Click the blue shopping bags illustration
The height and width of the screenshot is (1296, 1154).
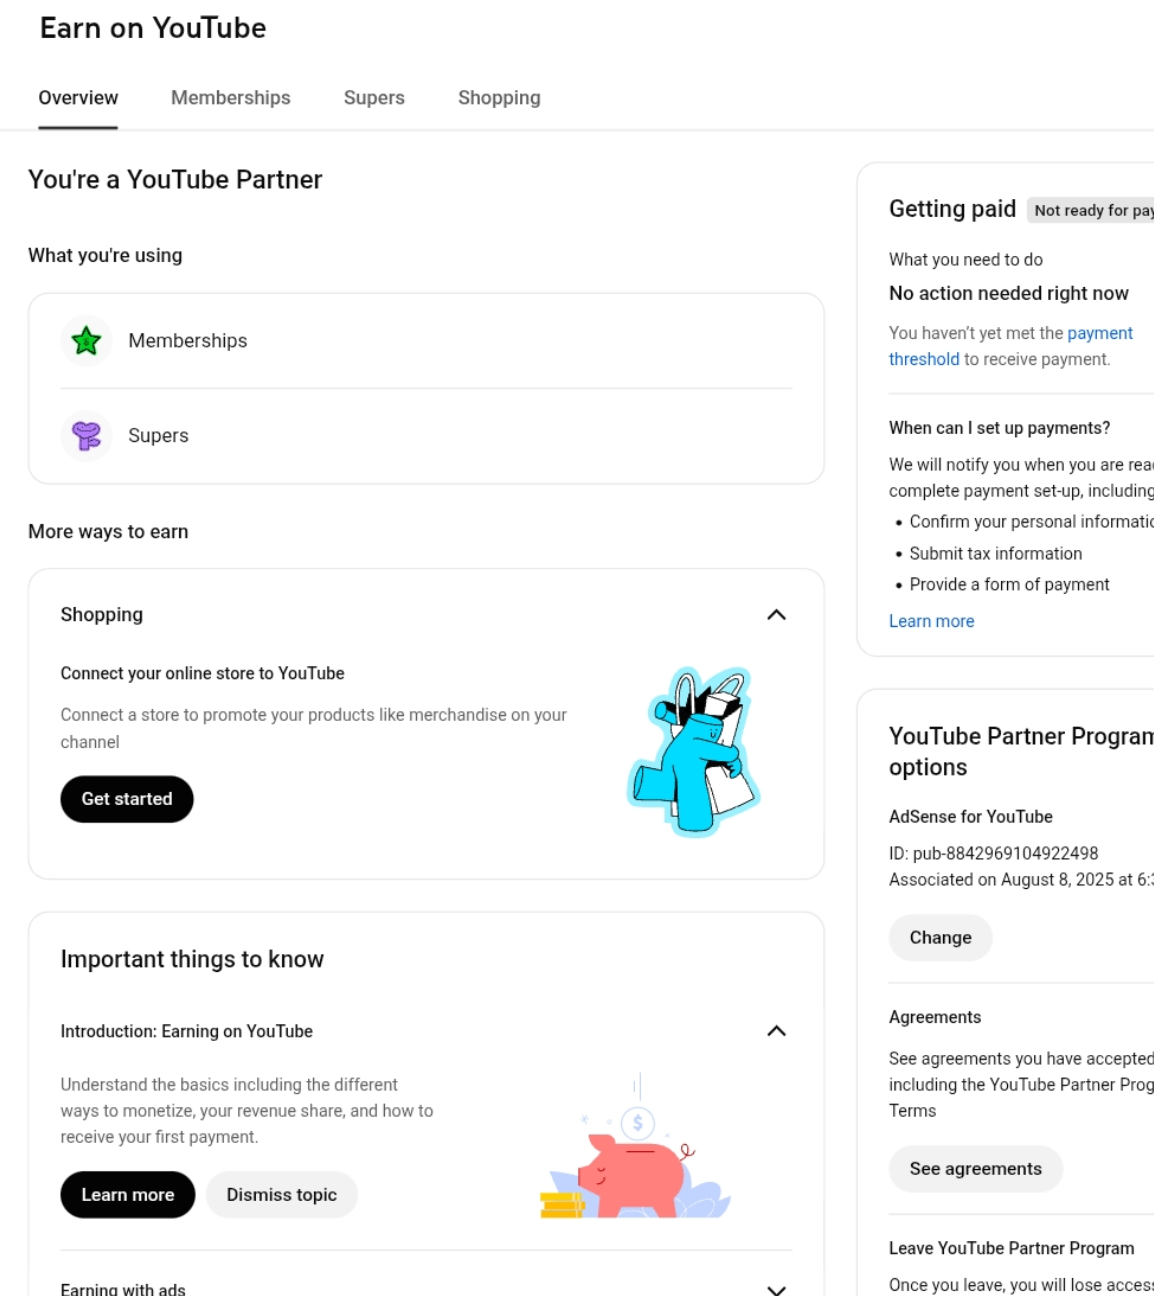pos(695,750)
